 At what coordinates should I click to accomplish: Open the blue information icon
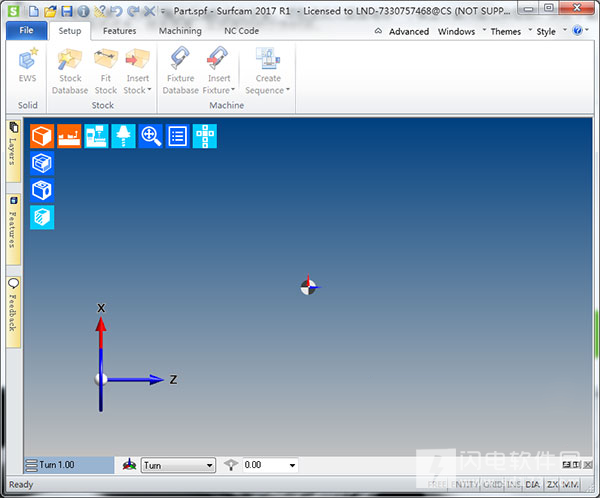[83, 11]
